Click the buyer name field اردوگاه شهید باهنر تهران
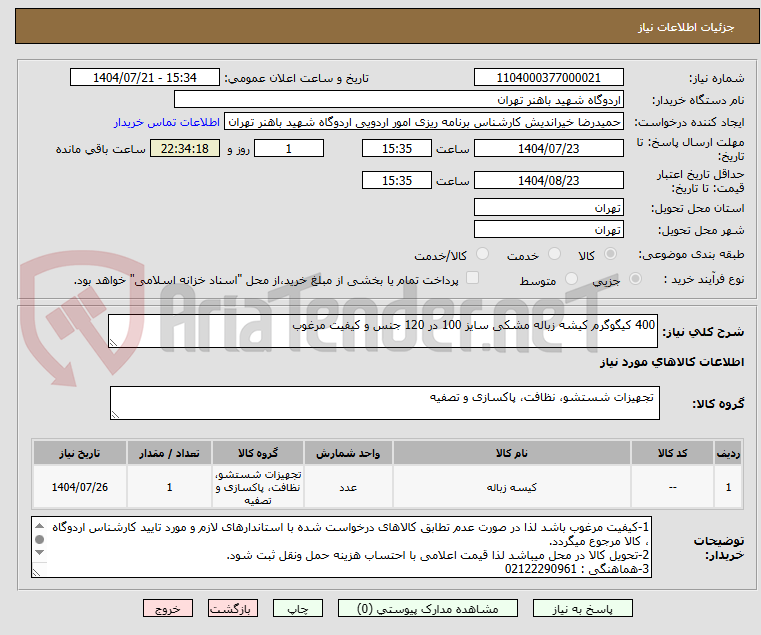Viewport: 761px width, 635px height. (399, 100)
